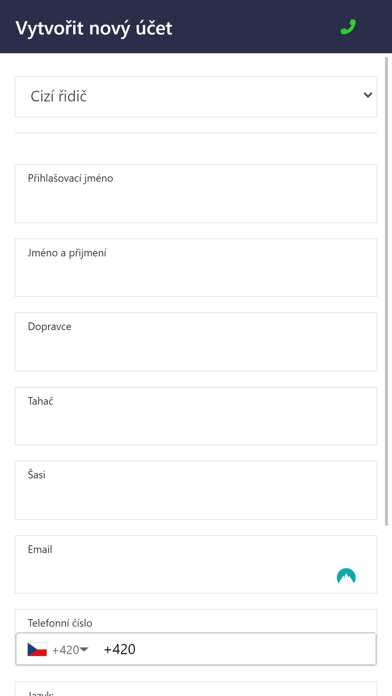392x696 pixels.
Task: Click the vertical scrollbar on the form
Action: coord(387,291)
